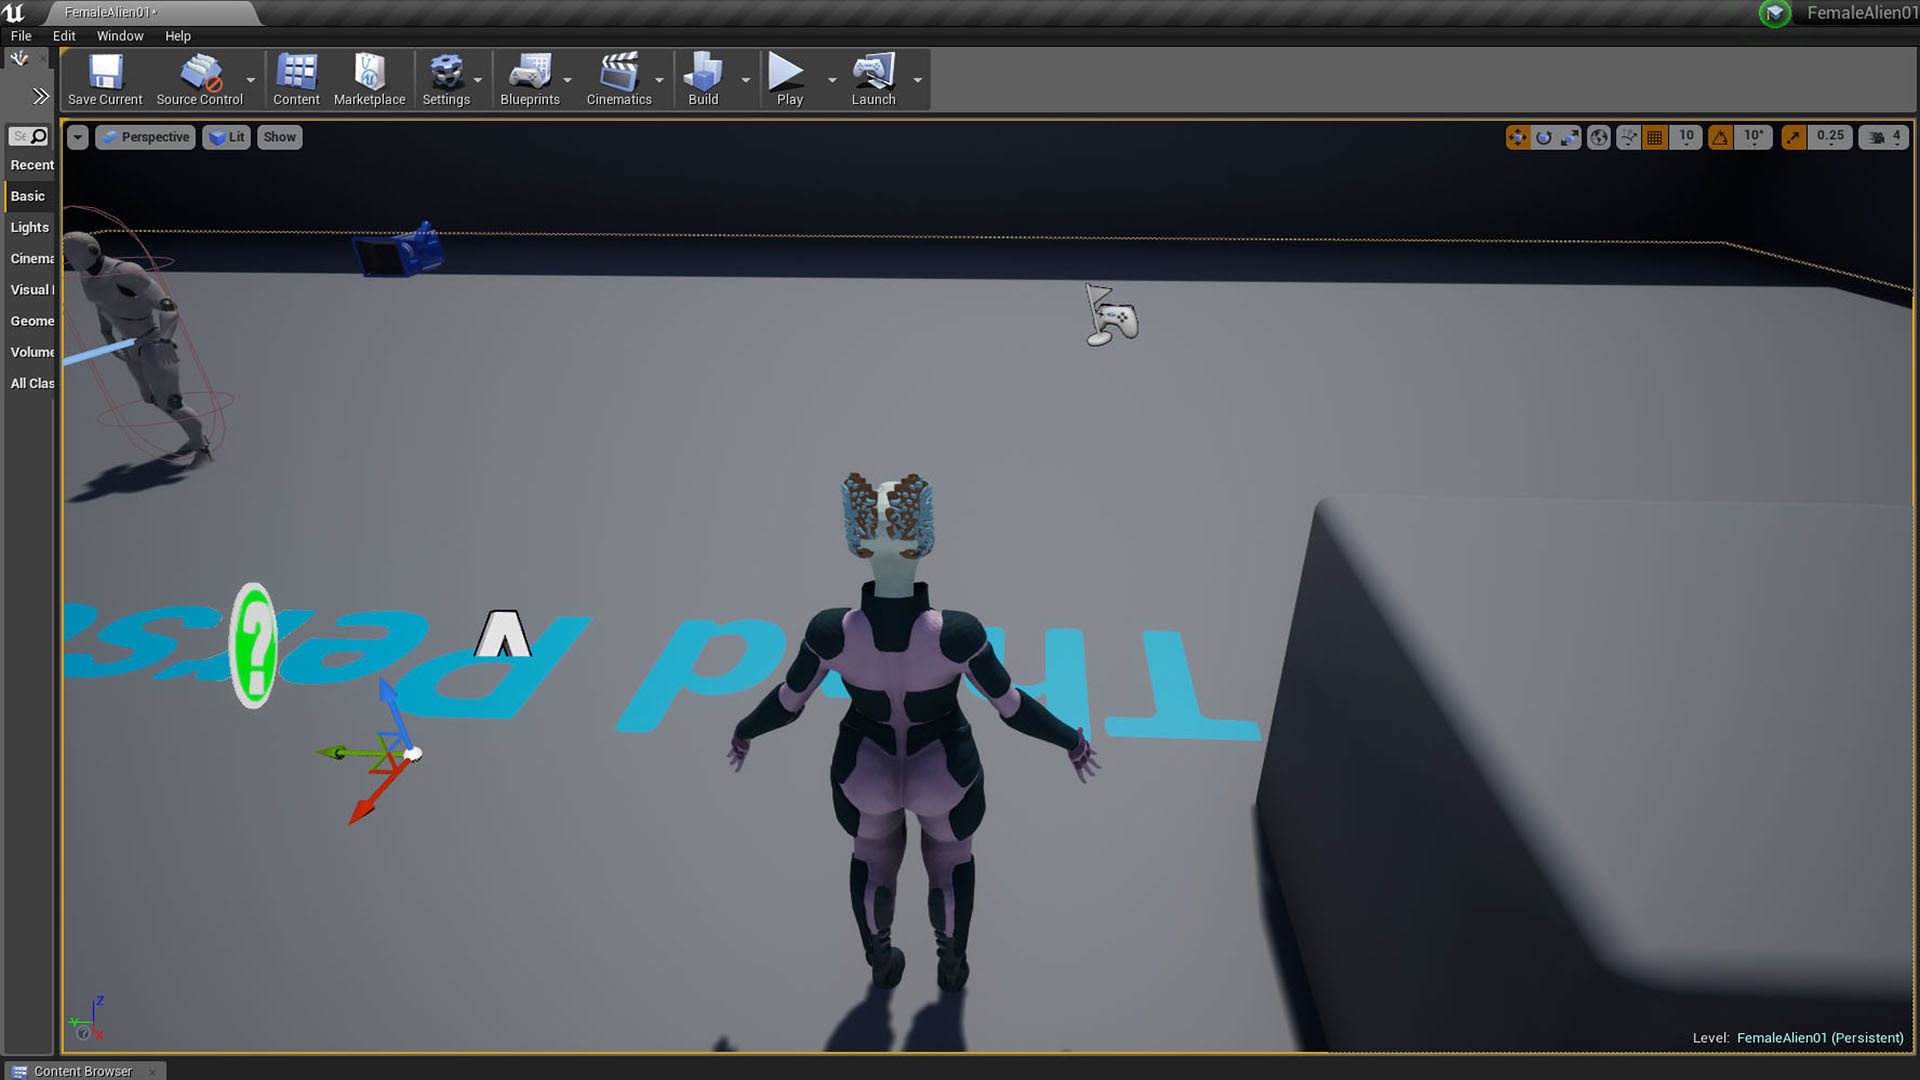Expand the Play options dropdown arrow
Screen dimensions: 1920x1080
tap(832, 80)
